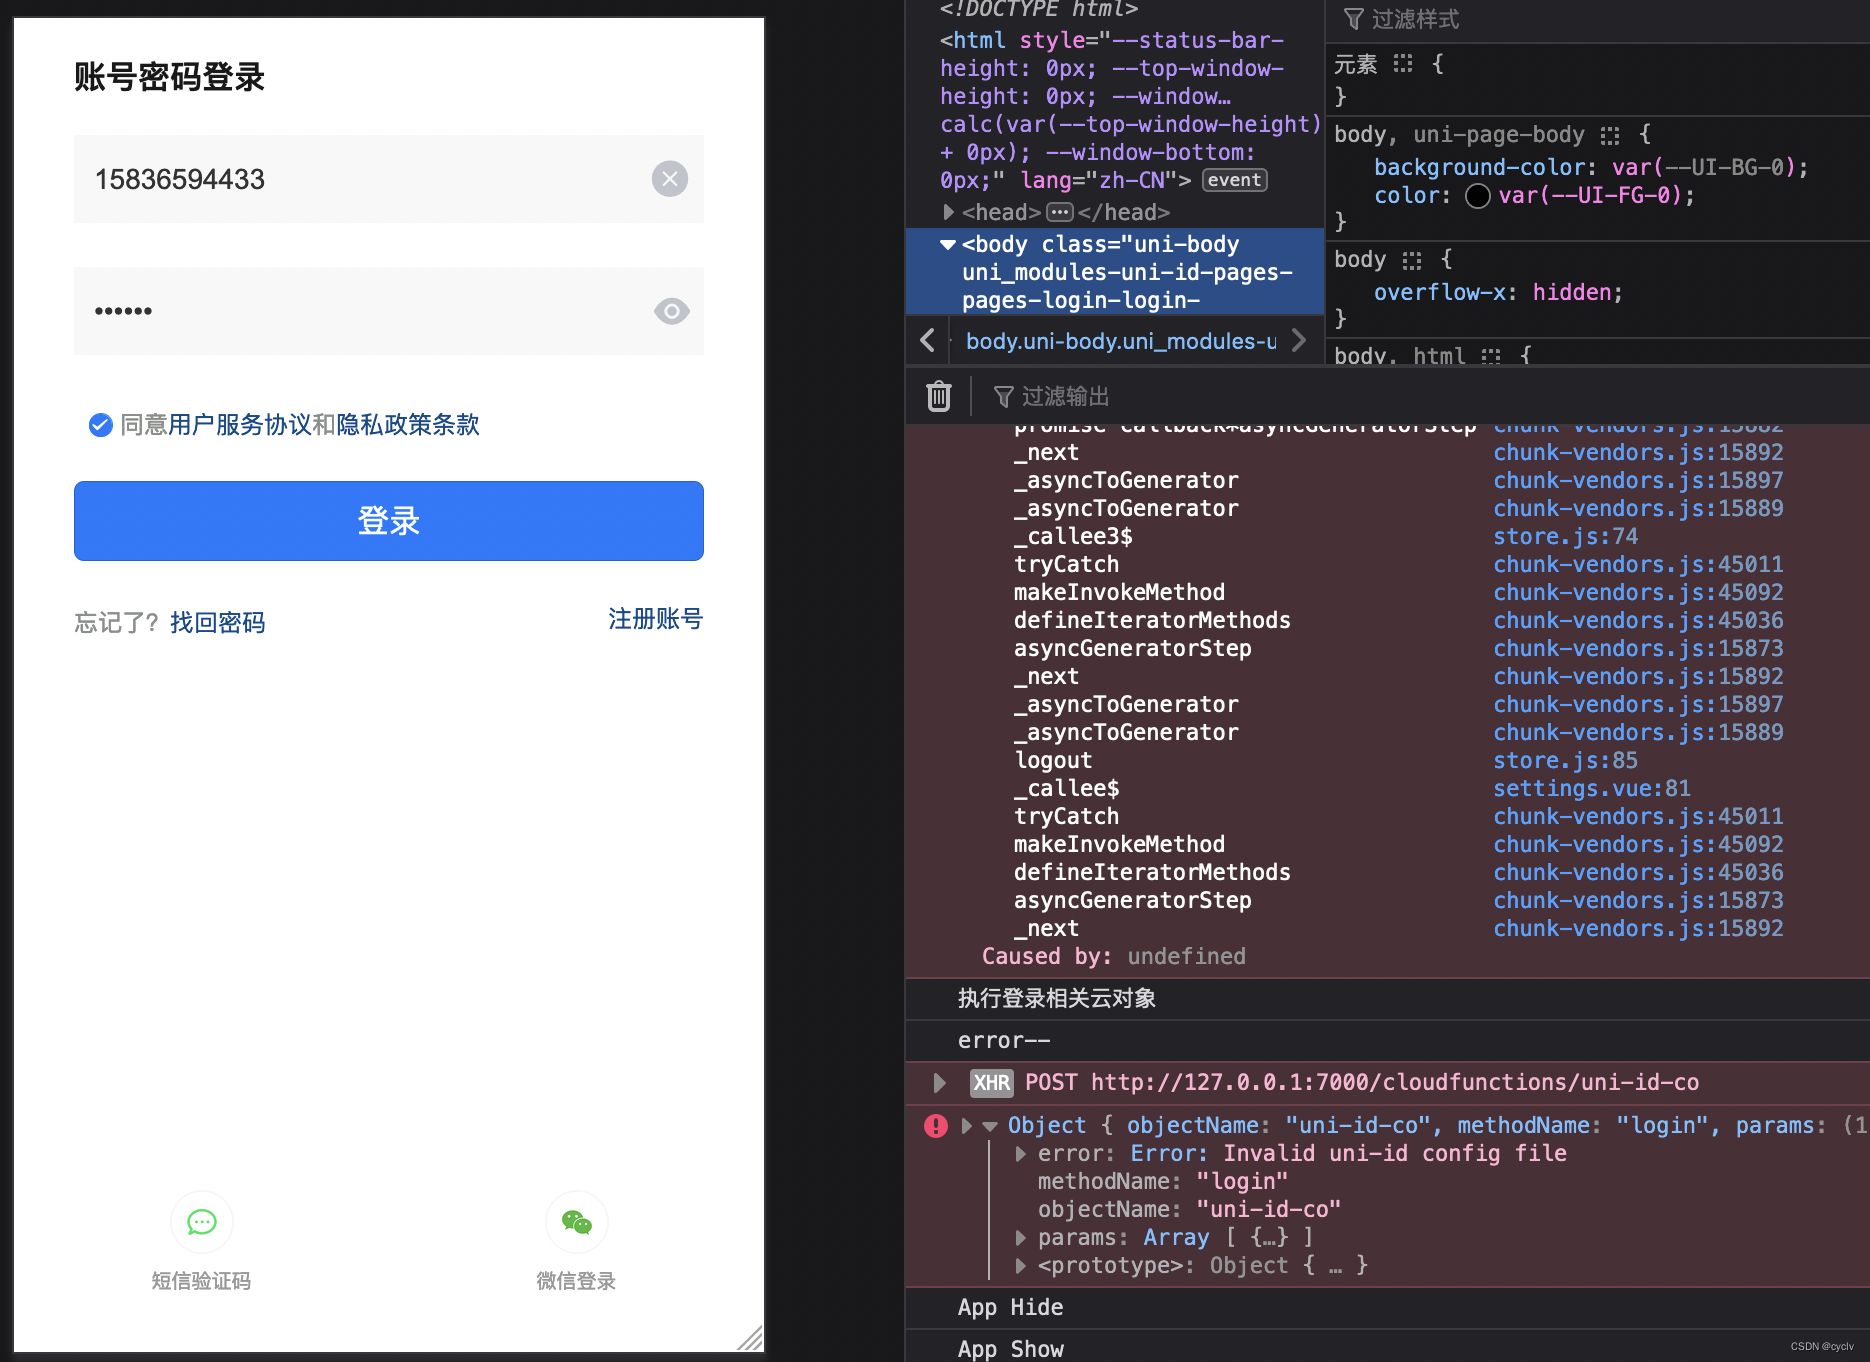Viewport: 1870px width, 1362px height.
Task: Open settings.vue:81 source link
Action: coord(1592,789)
